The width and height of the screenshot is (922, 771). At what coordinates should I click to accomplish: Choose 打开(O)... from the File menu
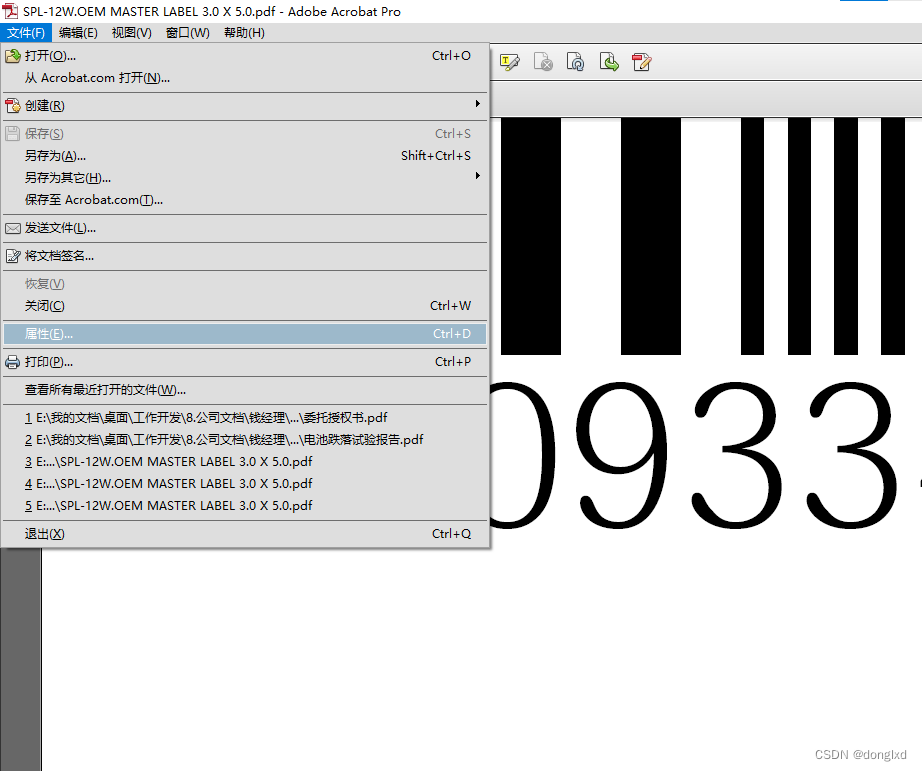[245, 56]
